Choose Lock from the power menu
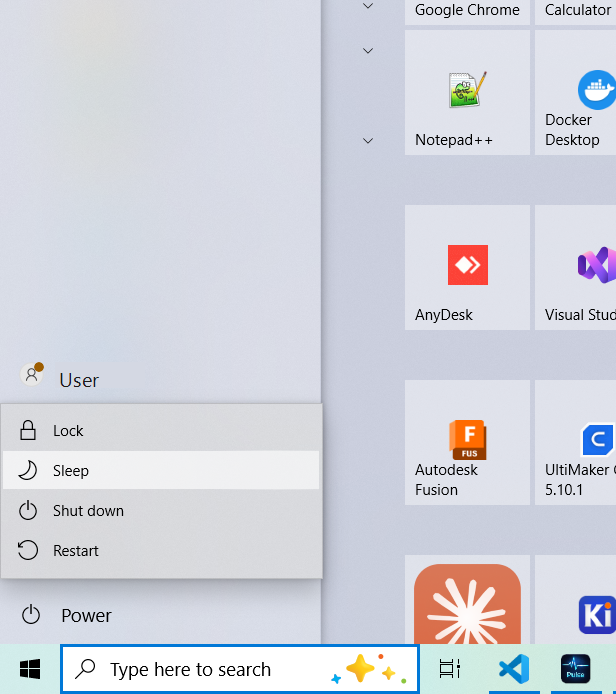 [162, 431]
